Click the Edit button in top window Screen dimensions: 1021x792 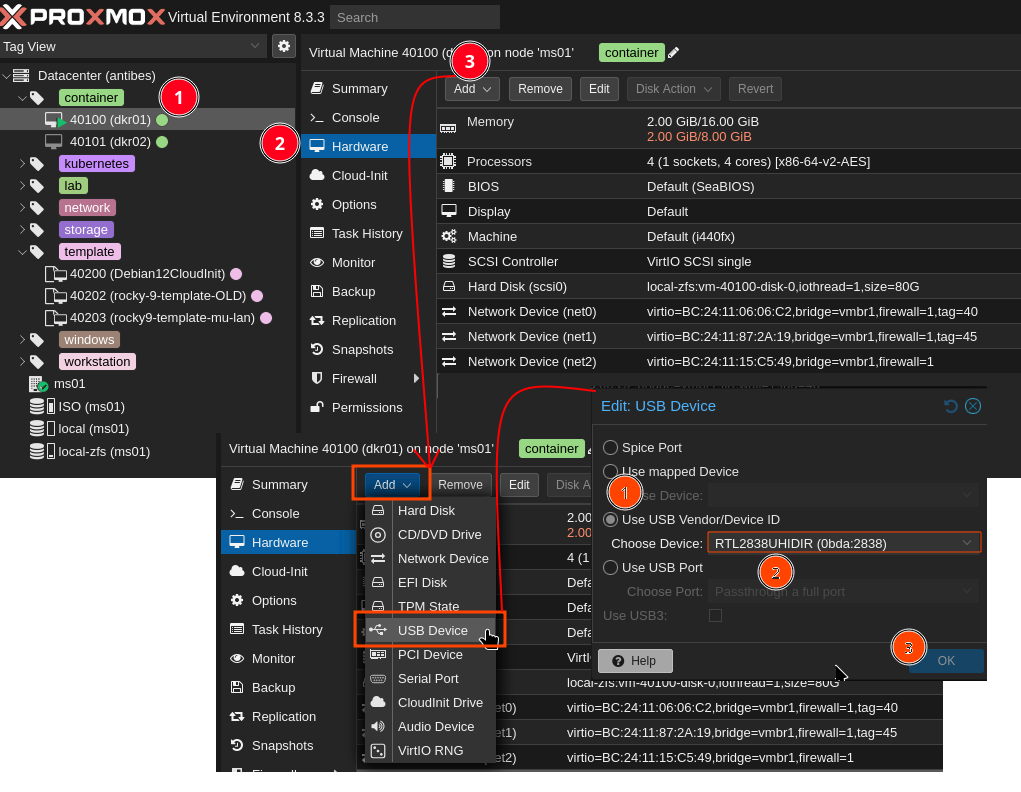598,89
